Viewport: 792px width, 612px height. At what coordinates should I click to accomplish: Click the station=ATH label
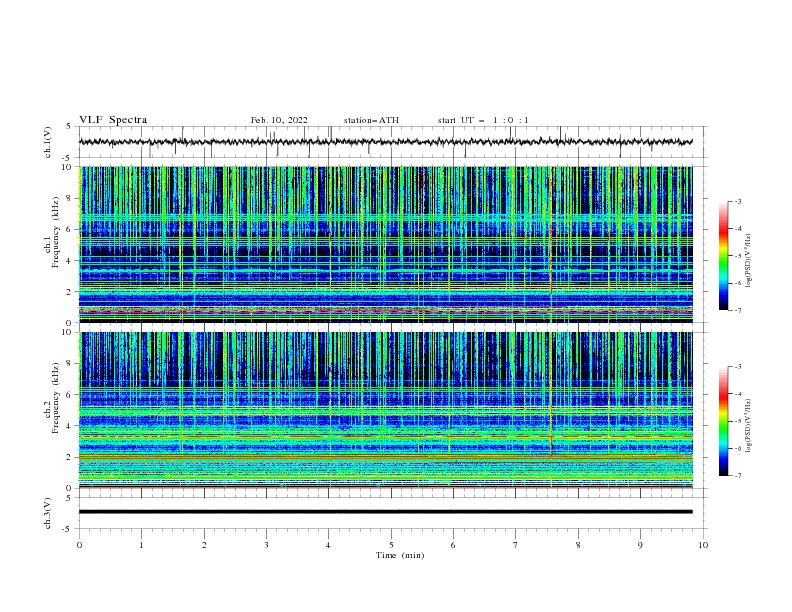[x=371, y=120]
